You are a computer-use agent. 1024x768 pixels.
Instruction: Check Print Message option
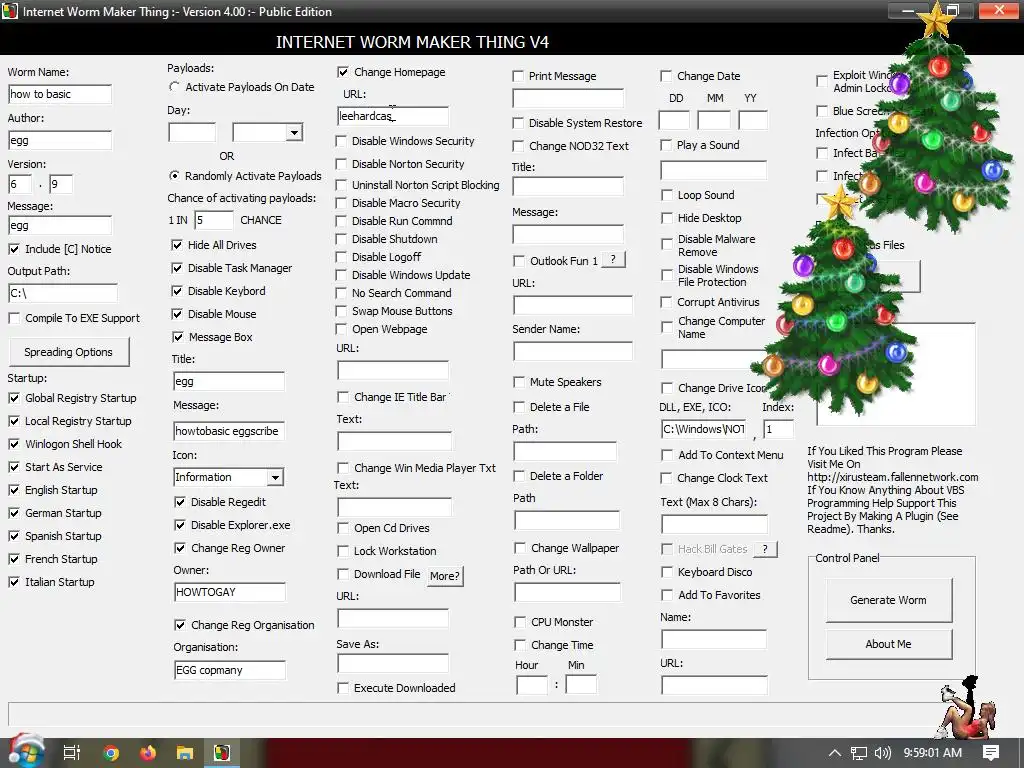[x=518, y=76]
